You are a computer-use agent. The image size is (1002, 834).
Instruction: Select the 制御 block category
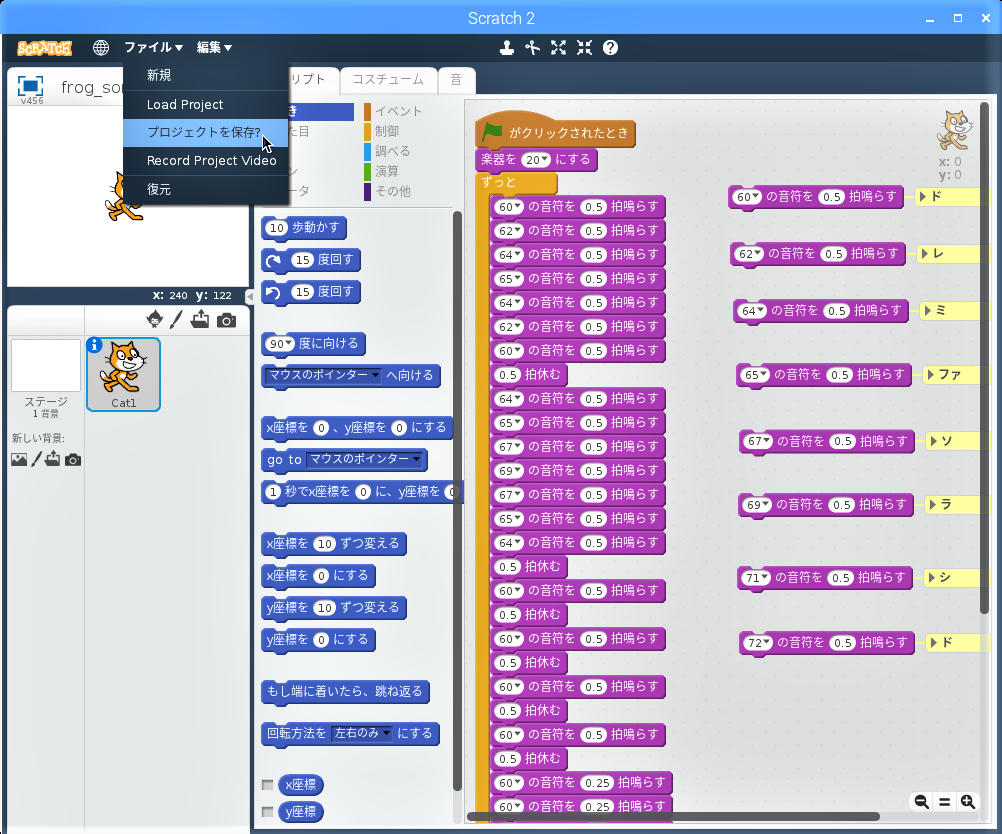pyautogui.click(x=382, y=131)
